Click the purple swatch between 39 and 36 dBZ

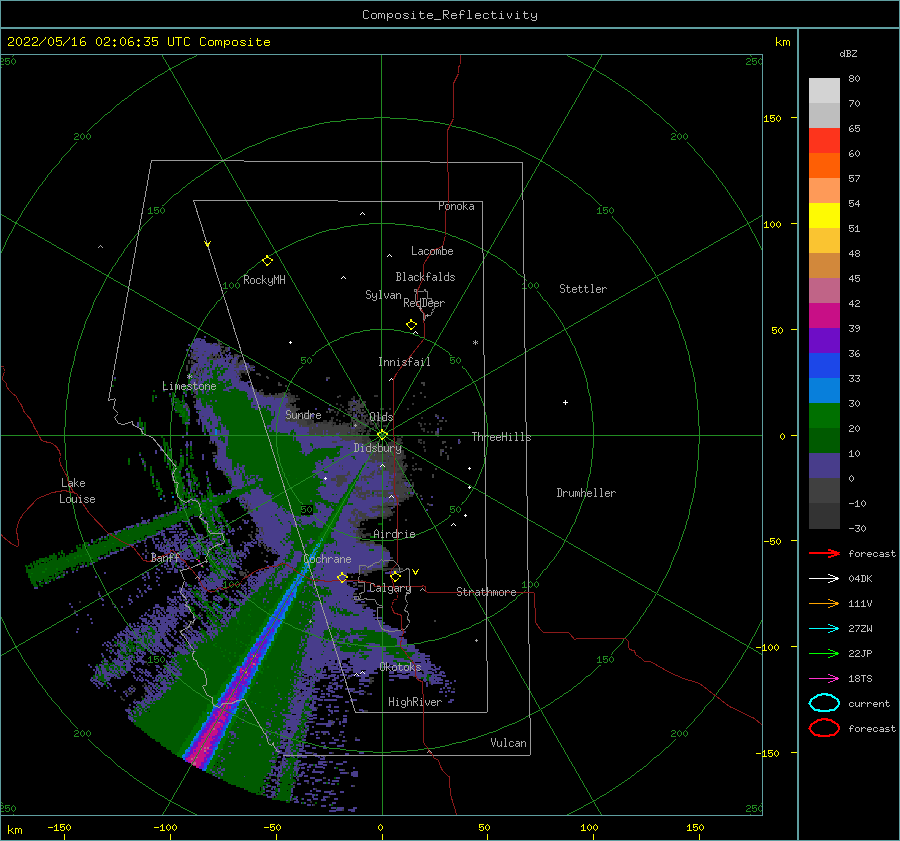824,341
